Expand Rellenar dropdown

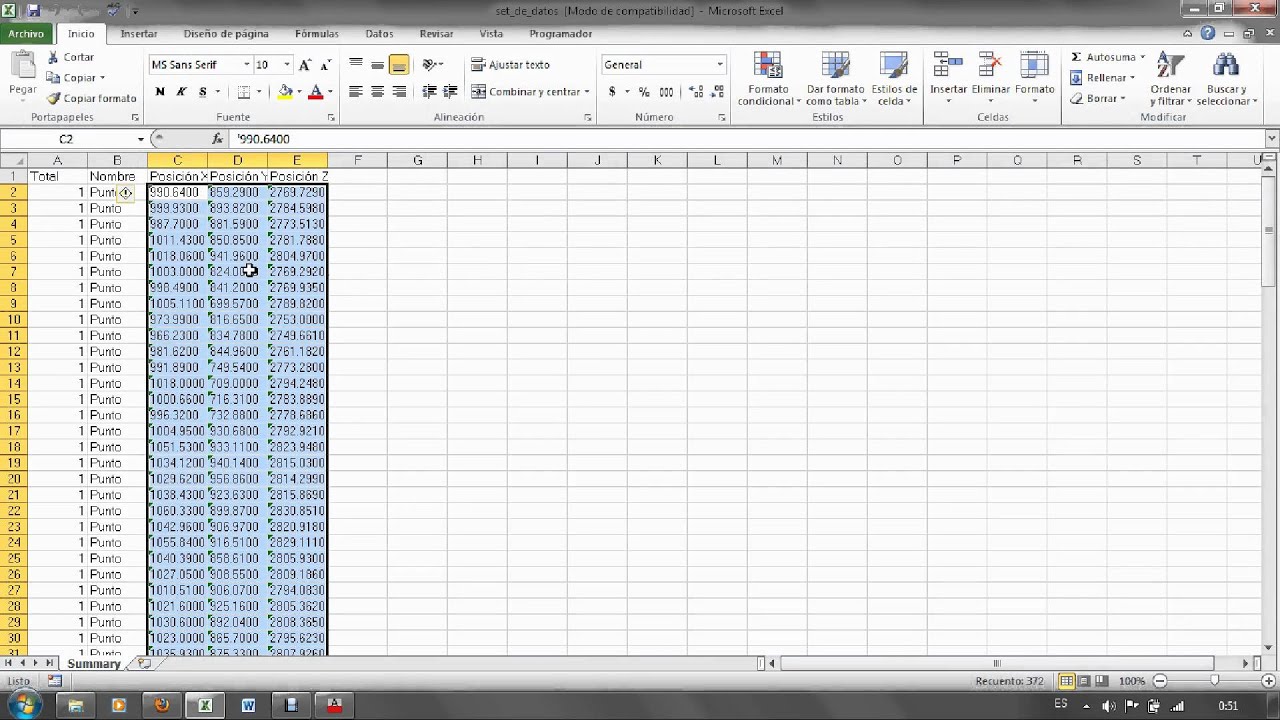point(1132,78)
